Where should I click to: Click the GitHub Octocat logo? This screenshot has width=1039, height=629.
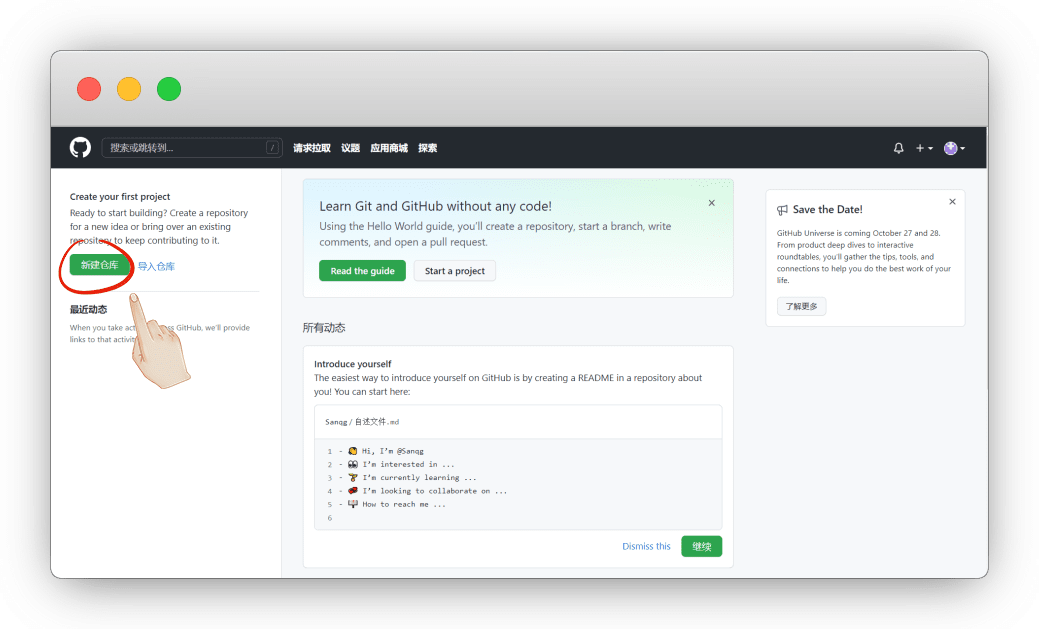pos(80,148)
